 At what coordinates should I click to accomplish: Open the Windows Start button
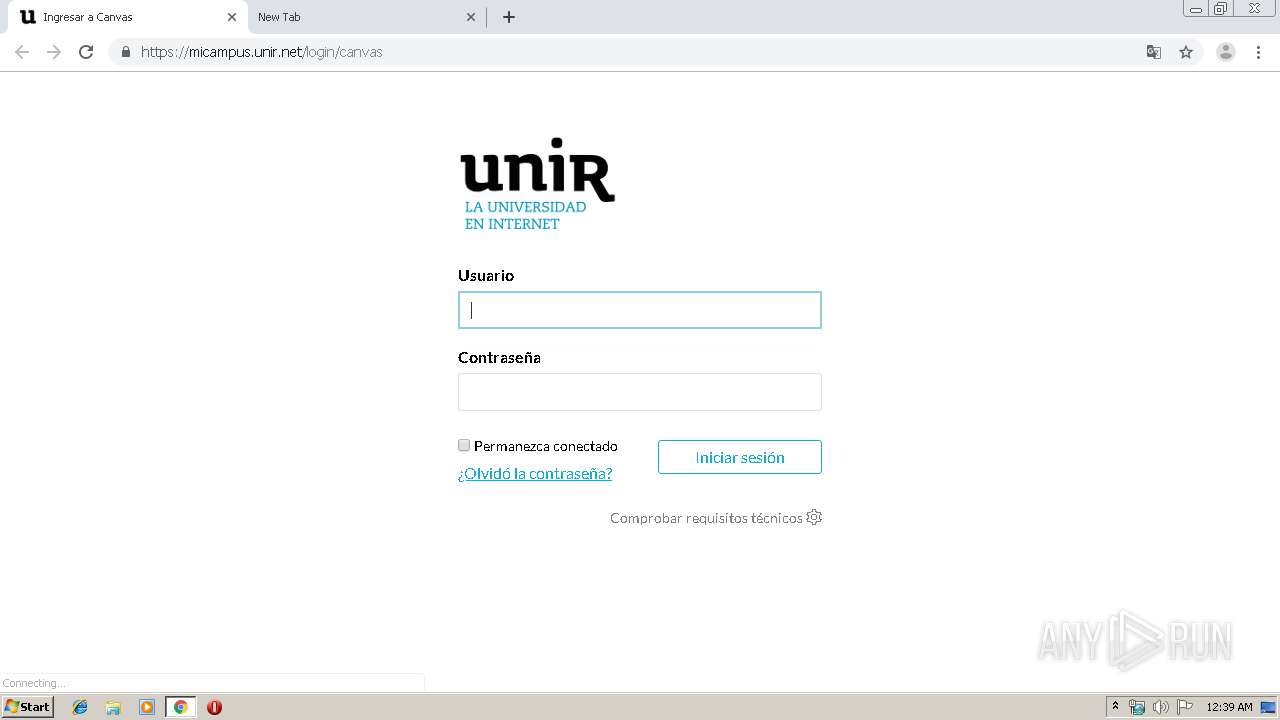coord(28,707)
